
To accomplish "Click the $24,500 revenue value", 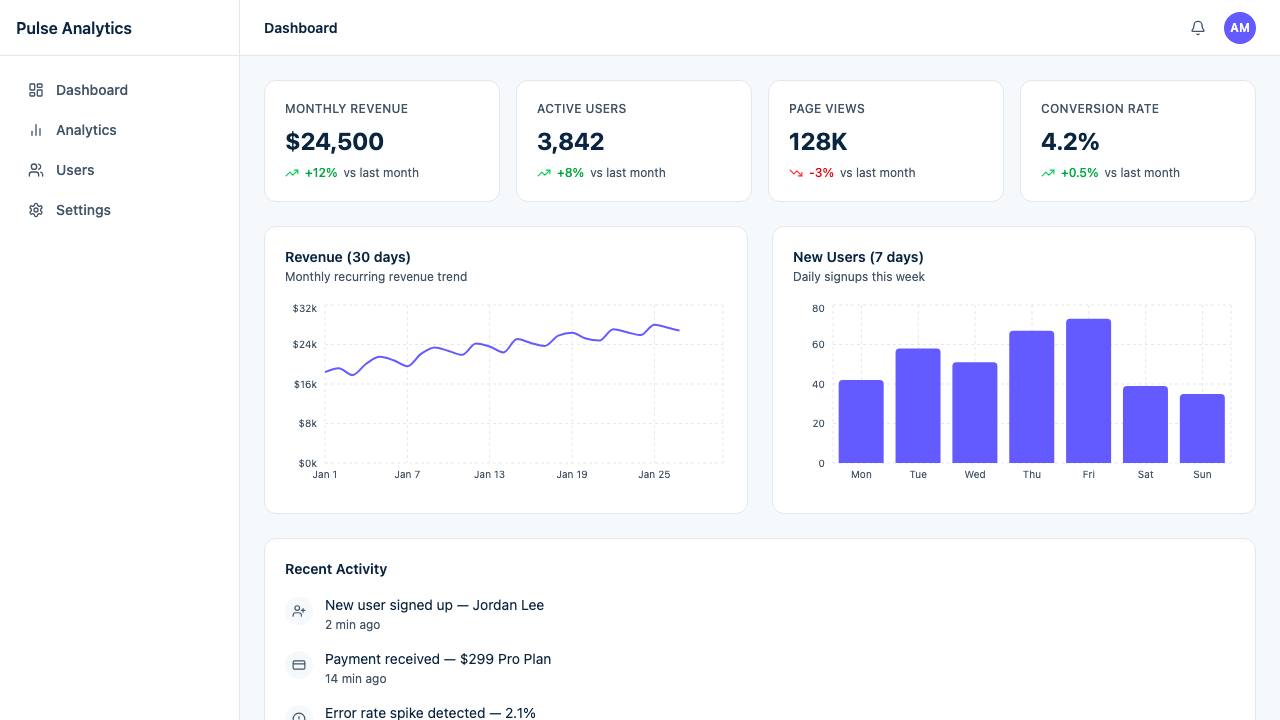I will click(x=334, y=142).
